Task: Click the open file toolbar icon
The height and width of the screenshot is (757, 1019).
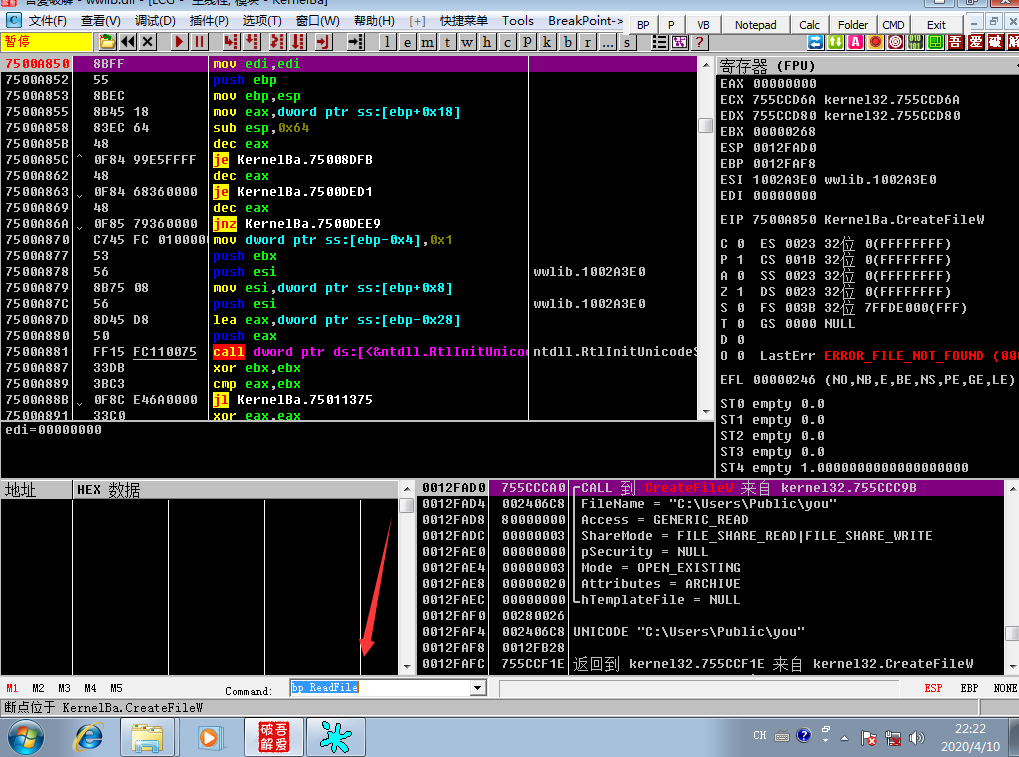Action: pos(107,42)
